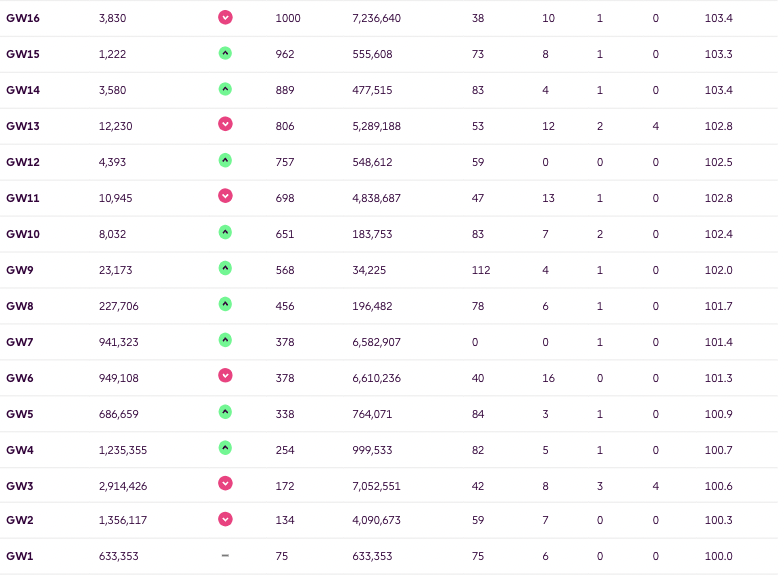Click the red down arrow in GW11 row
Screen dimensions: 784x576
pyautogui.click(x=225, y=196)
